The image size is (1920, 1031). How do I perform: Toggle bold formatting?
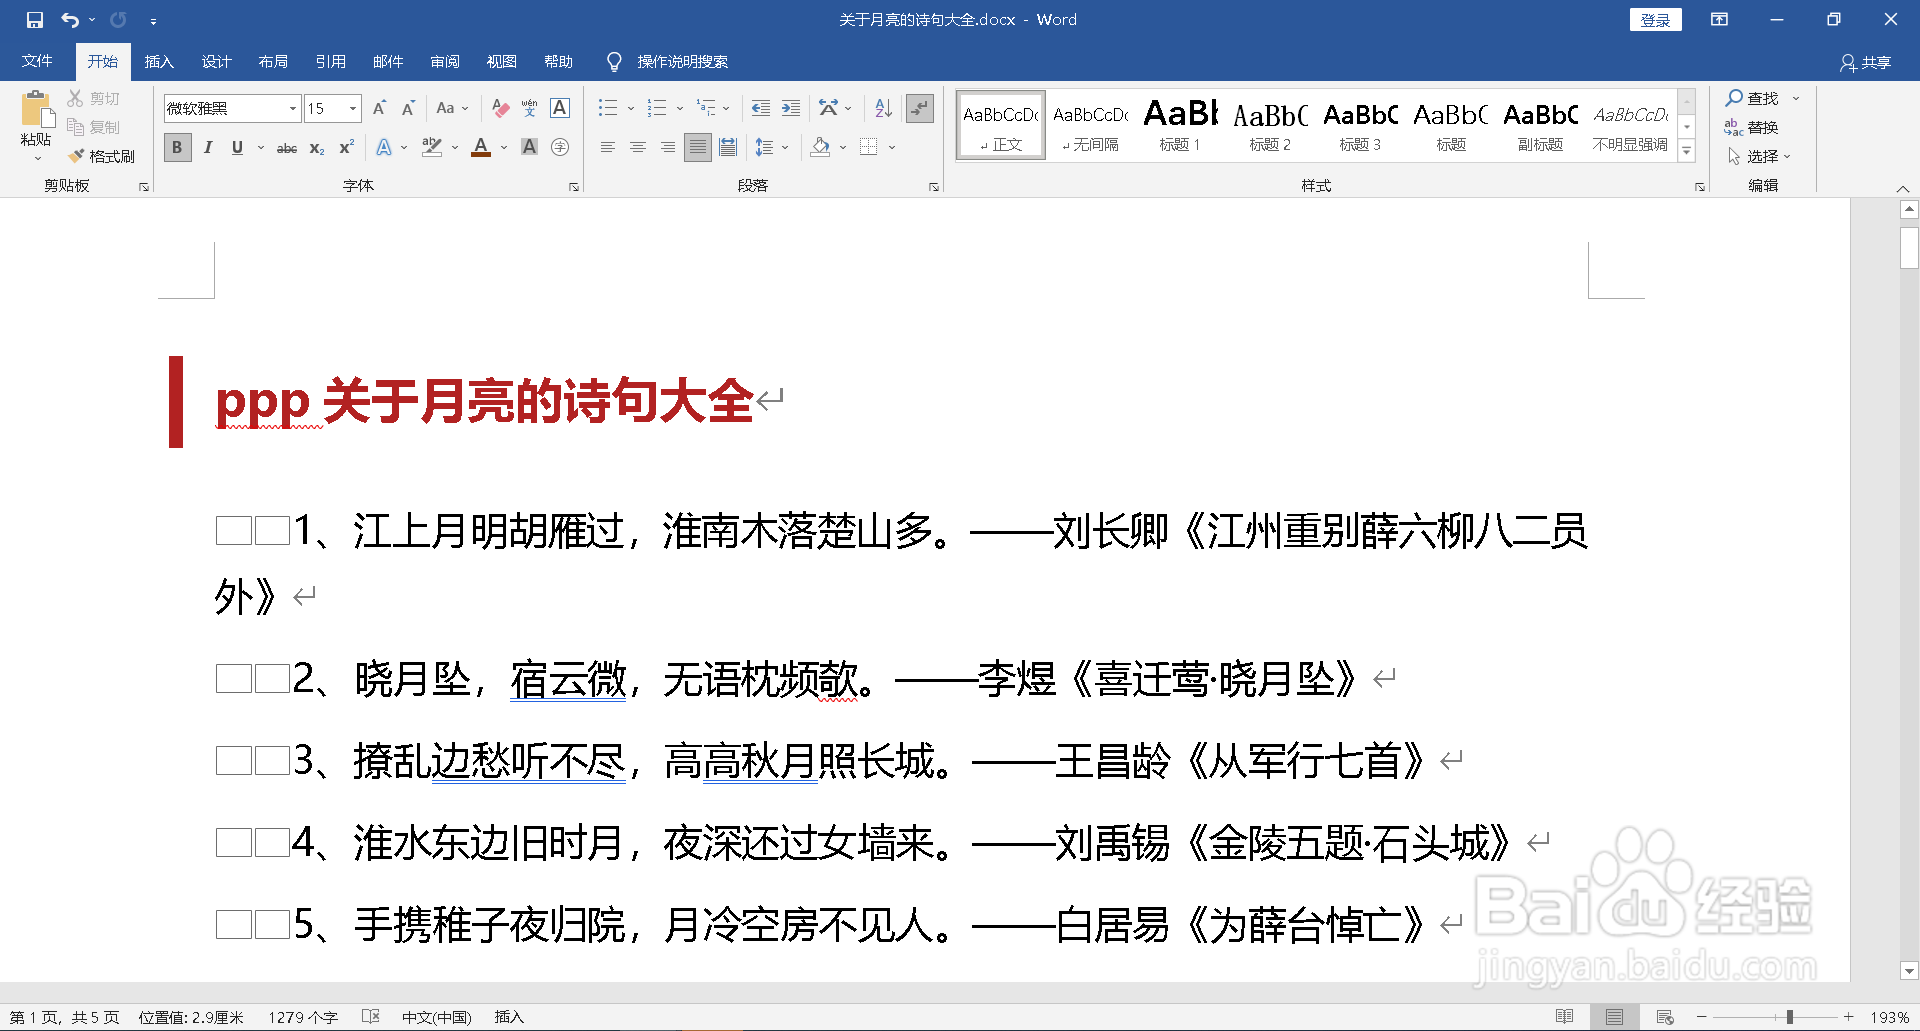click(x=177, y=147)
